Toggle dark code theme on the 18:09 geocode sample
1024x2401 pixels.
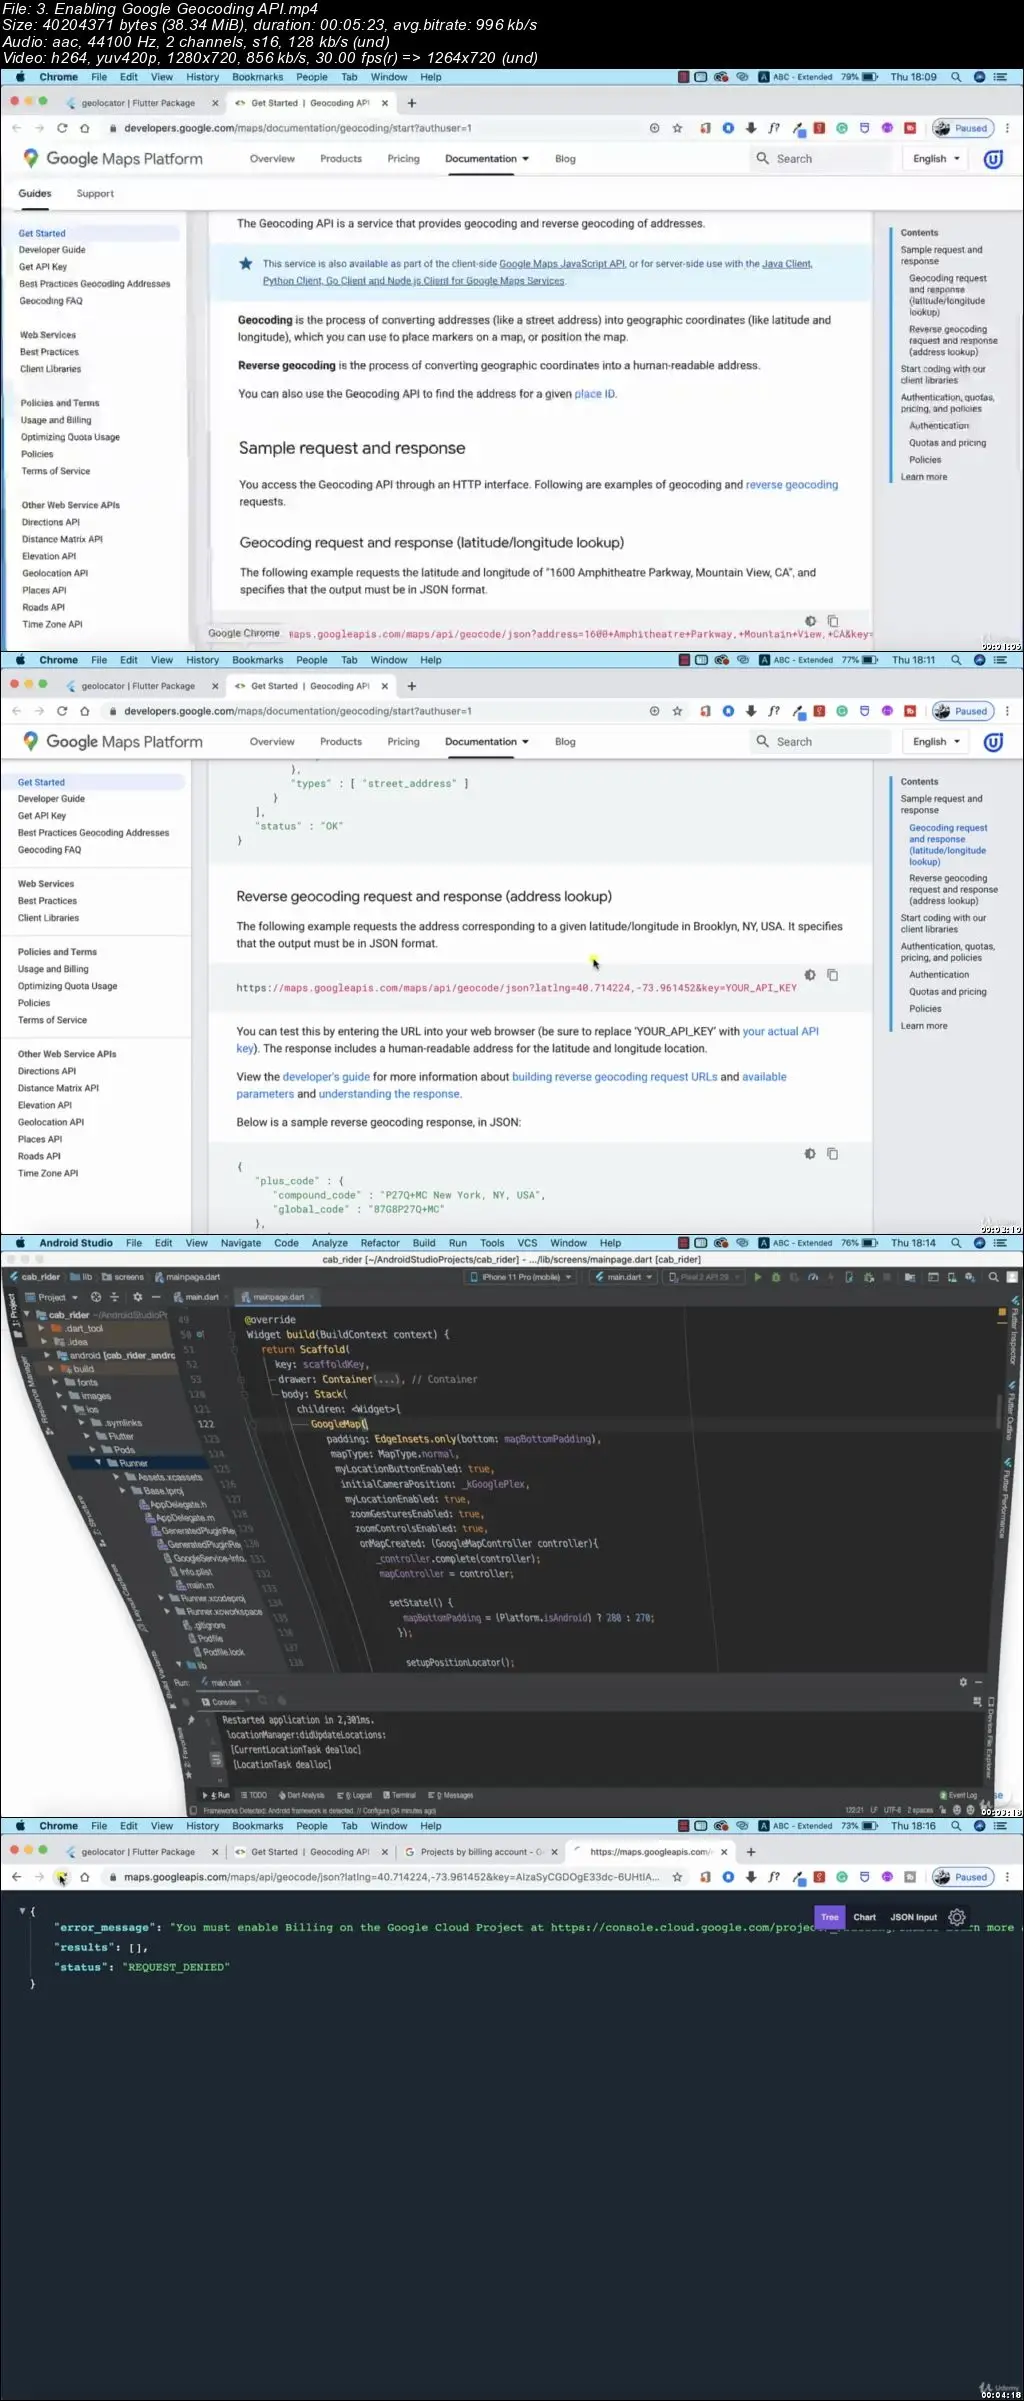point(810,621)
